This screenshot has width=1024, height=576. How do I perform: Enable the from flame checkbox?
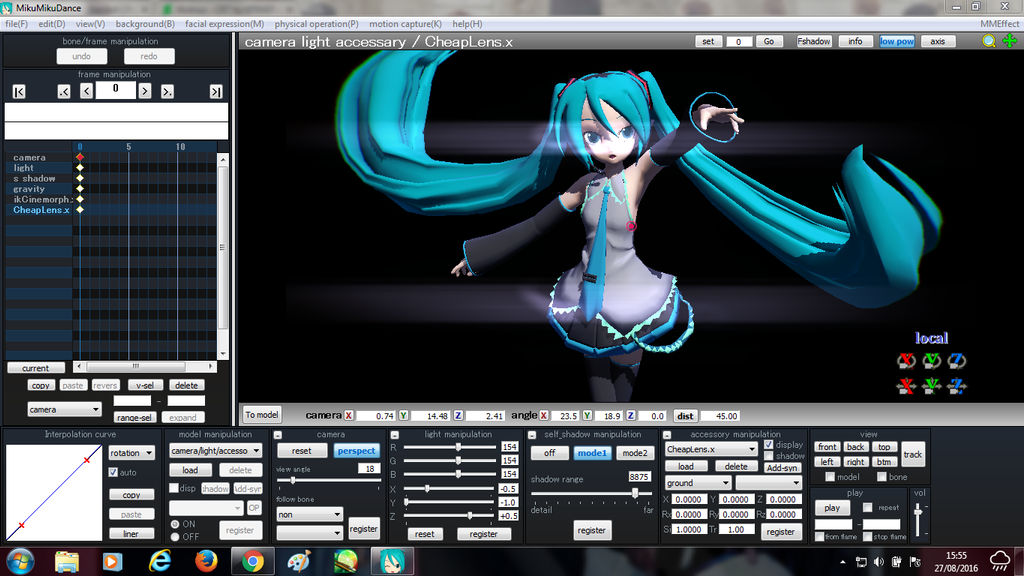820,537
